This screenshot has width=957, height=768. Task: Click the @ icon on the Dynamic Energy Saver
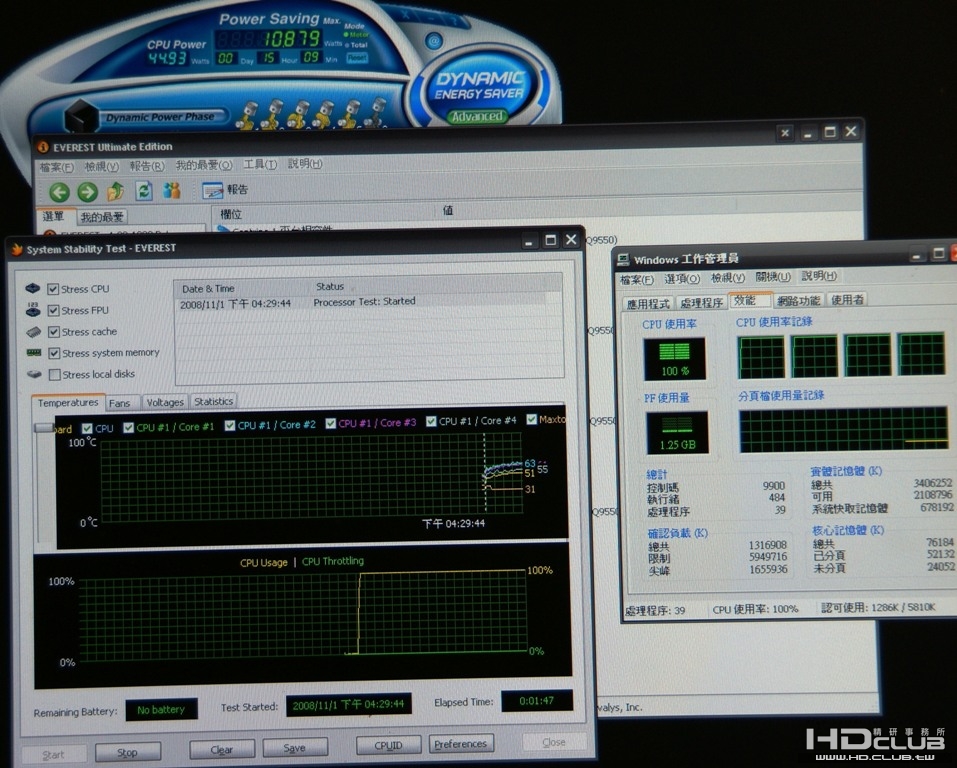[x=434, y=42]
